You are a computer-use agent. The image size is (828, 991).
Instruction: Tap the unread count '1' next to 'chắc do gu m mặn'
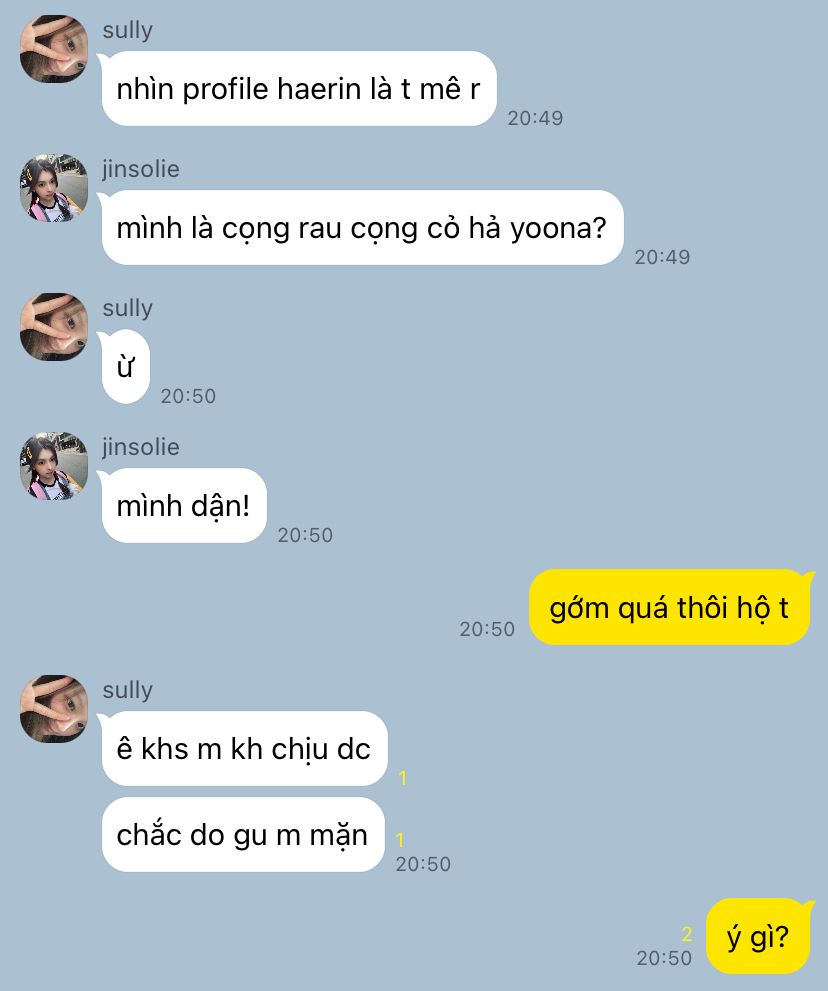pos(399,839)
